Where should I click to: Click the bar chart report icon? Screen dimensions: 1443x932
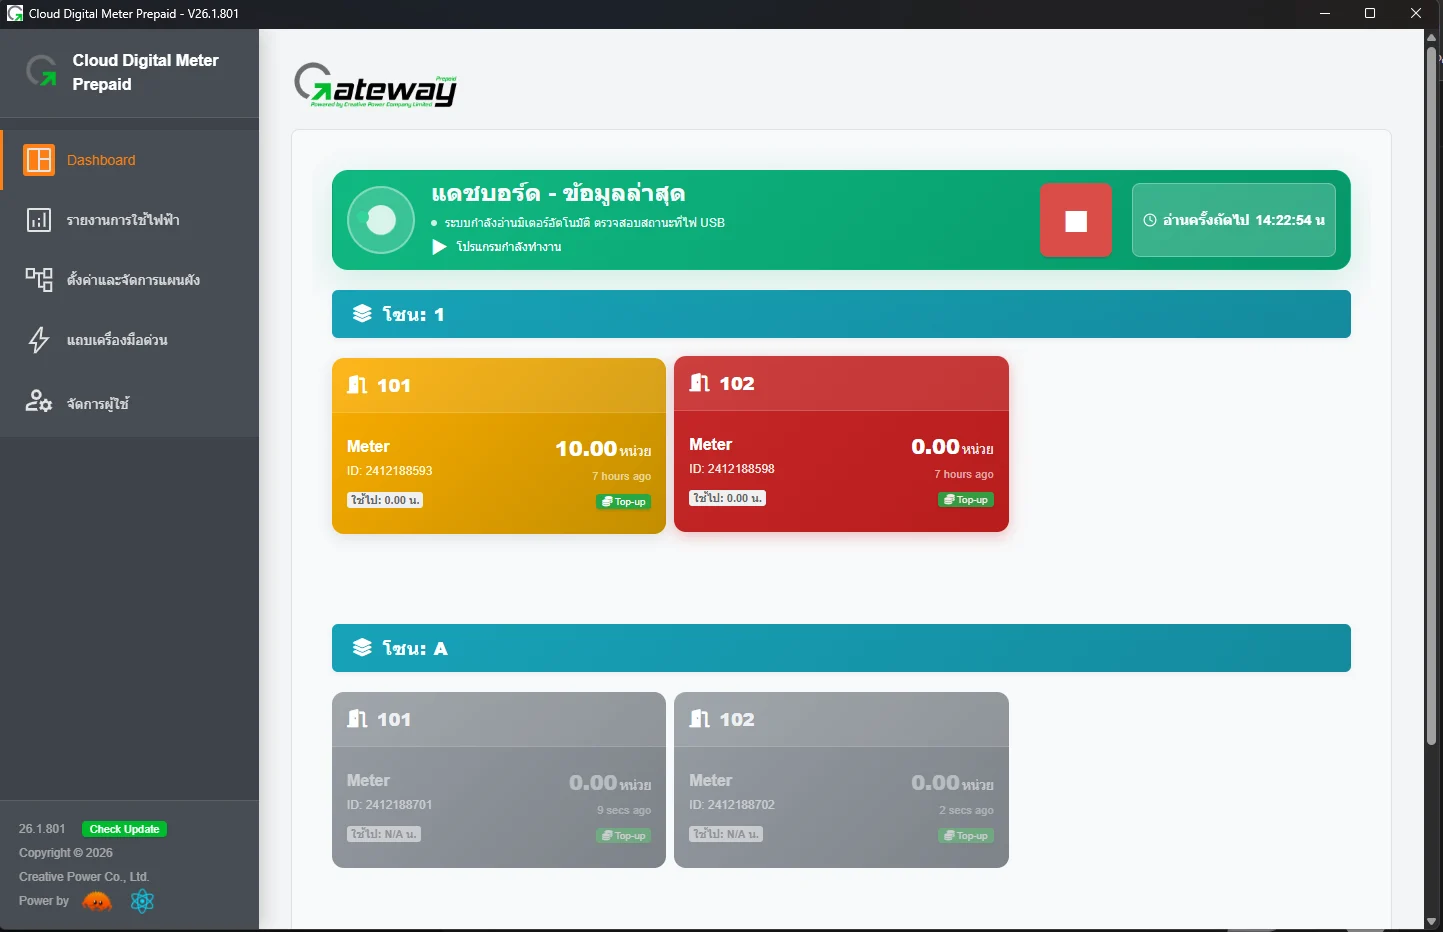pyautogui.click(x=39, y=220)
